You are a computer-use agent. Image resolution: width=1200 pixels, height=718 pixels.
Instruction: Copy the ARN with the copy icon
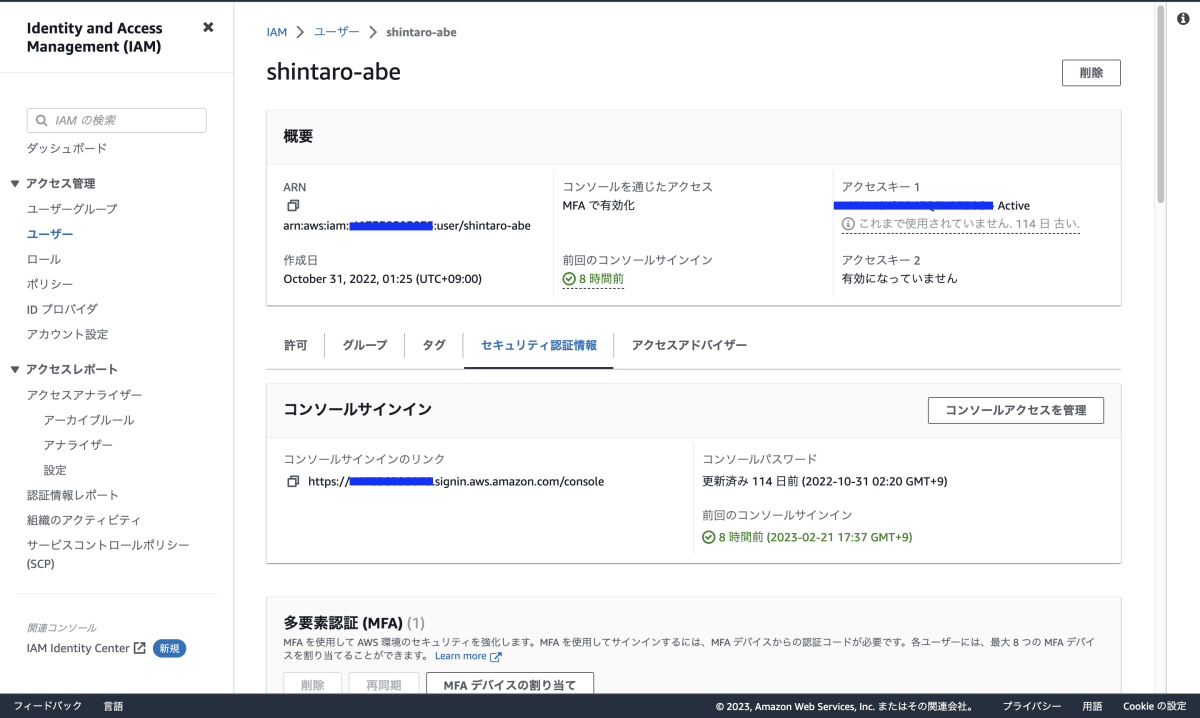pyautogui.click(x=293, y=206)
